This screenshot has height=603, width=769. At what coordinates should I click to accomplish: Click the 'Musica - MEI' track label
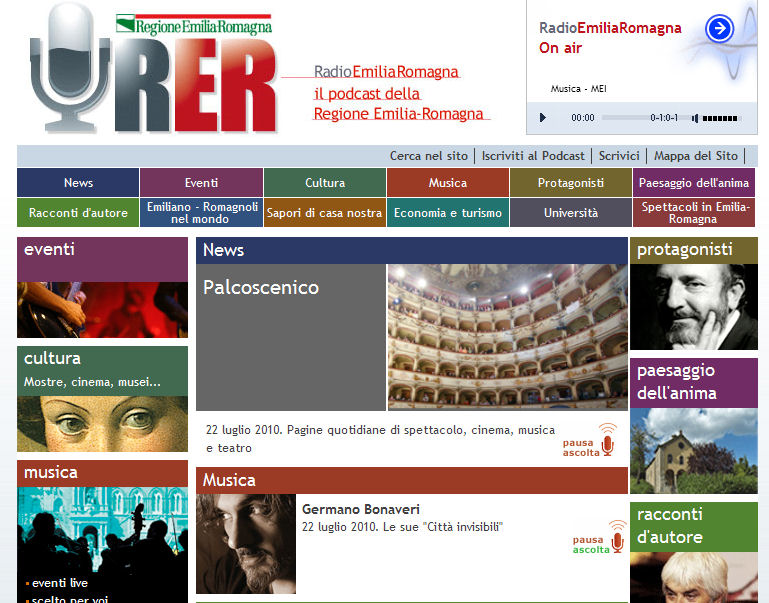(579, 89)
